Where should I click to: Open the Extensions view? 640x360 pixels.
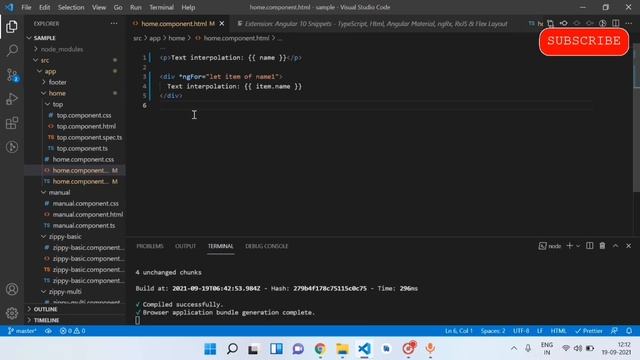pos(12,123)
